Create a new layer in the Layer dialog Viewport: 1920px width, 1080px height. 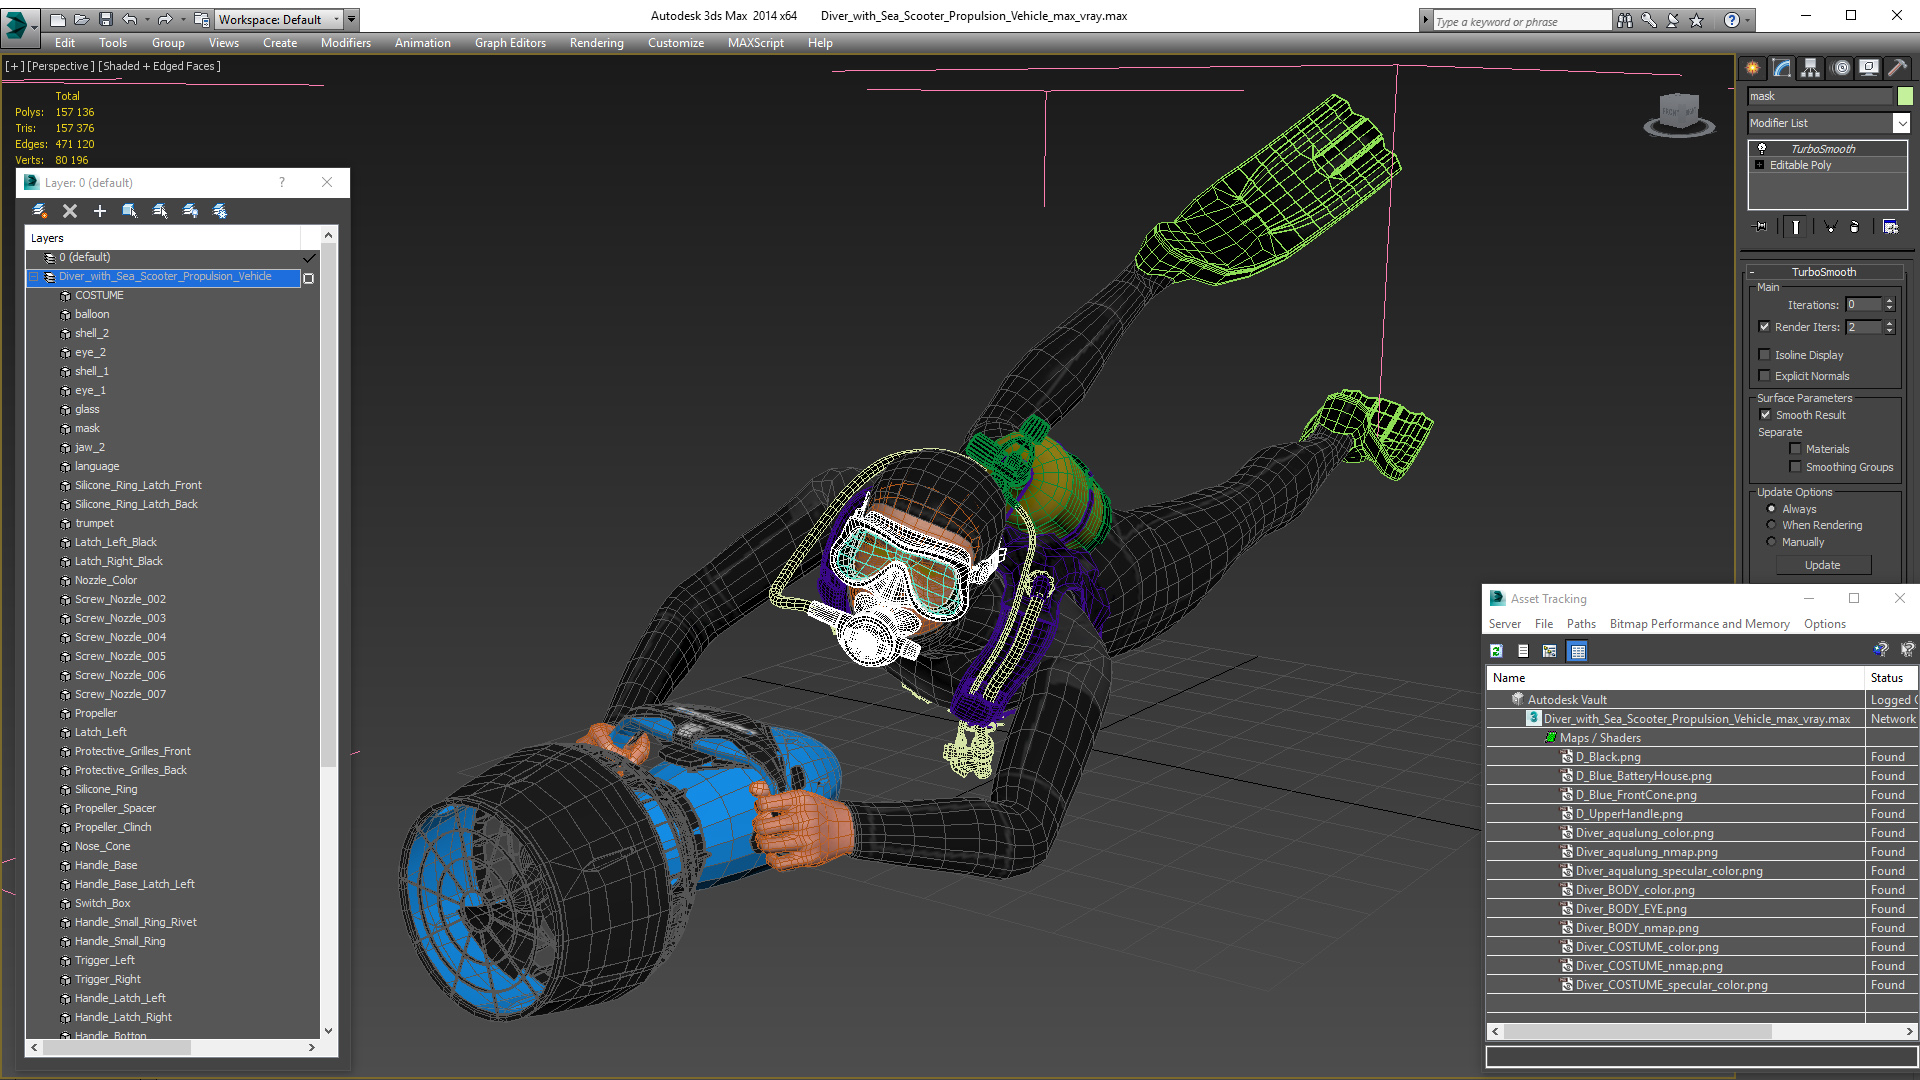[x=40, y=211]
